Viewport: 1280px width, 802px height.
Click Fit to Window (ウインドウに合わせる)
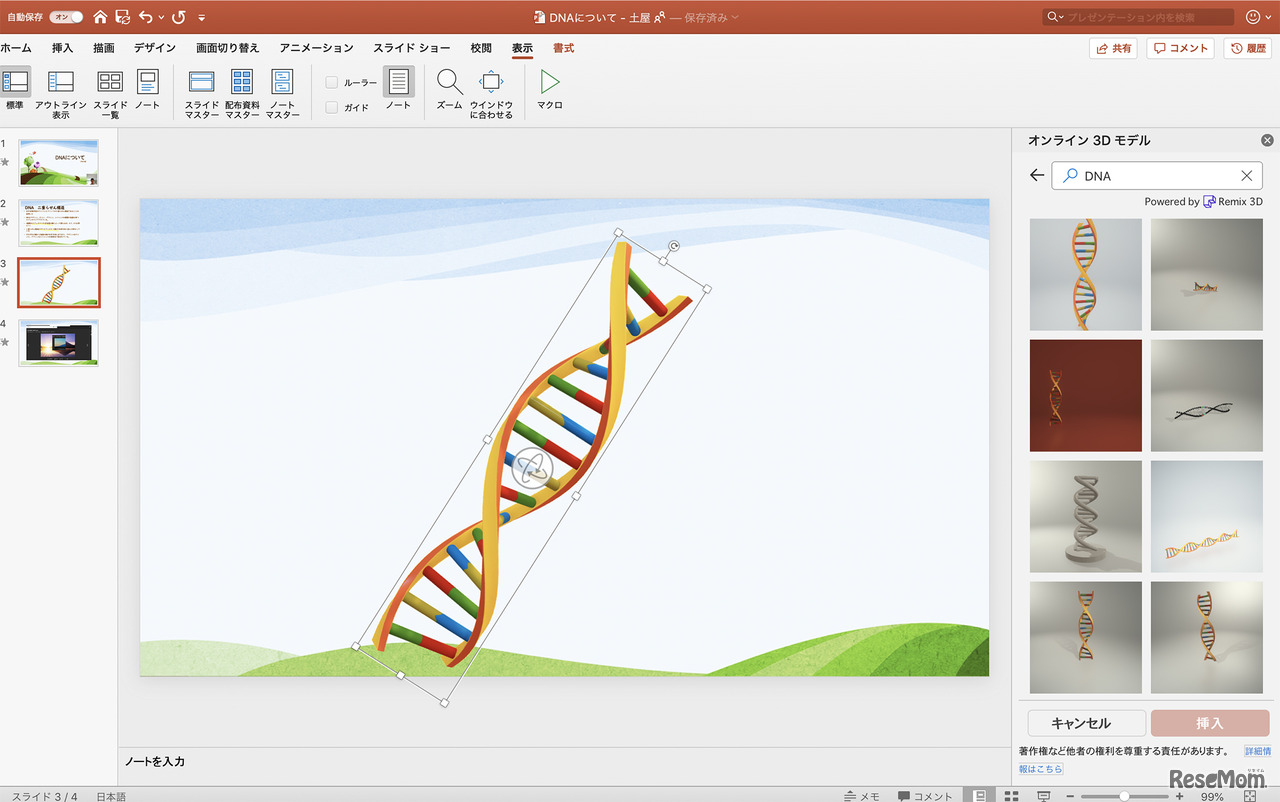[x=491, y=93]
